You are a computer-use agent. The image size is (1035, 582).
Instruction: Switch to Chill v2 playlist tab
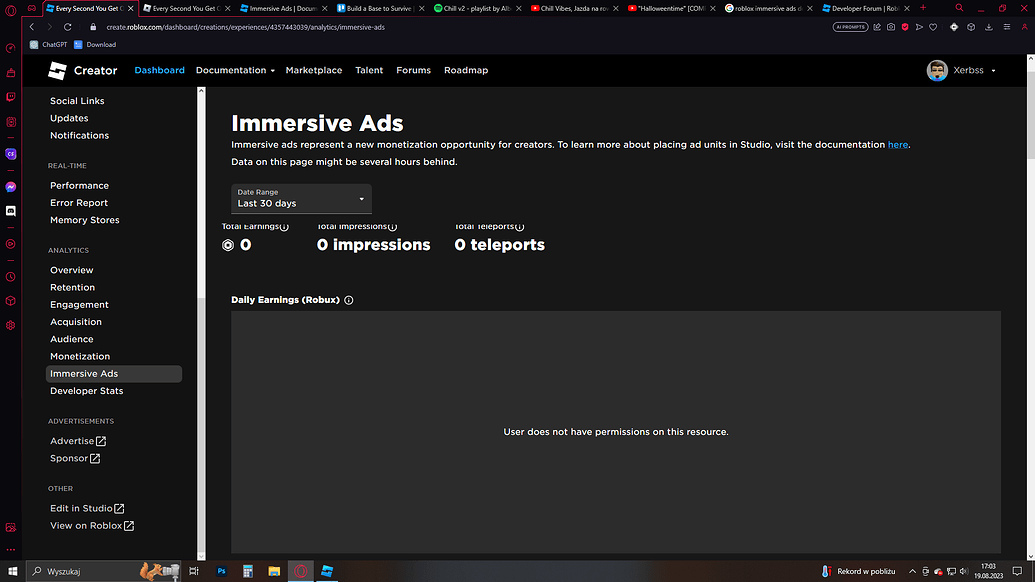[x=477, y=9]
